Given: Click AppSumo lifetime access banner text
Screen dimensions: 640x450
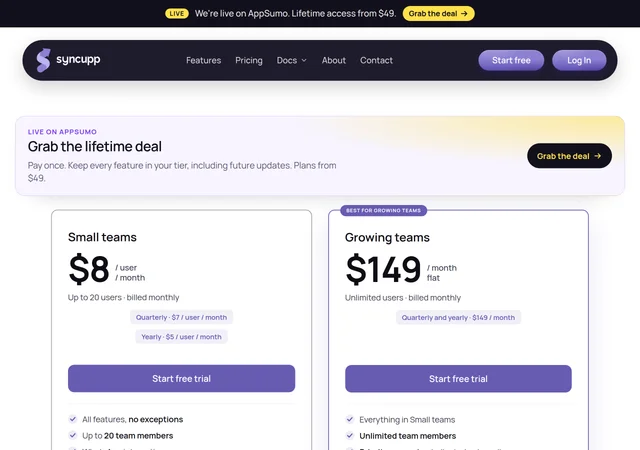Looking at the screenshot, I should pos(295,13).
